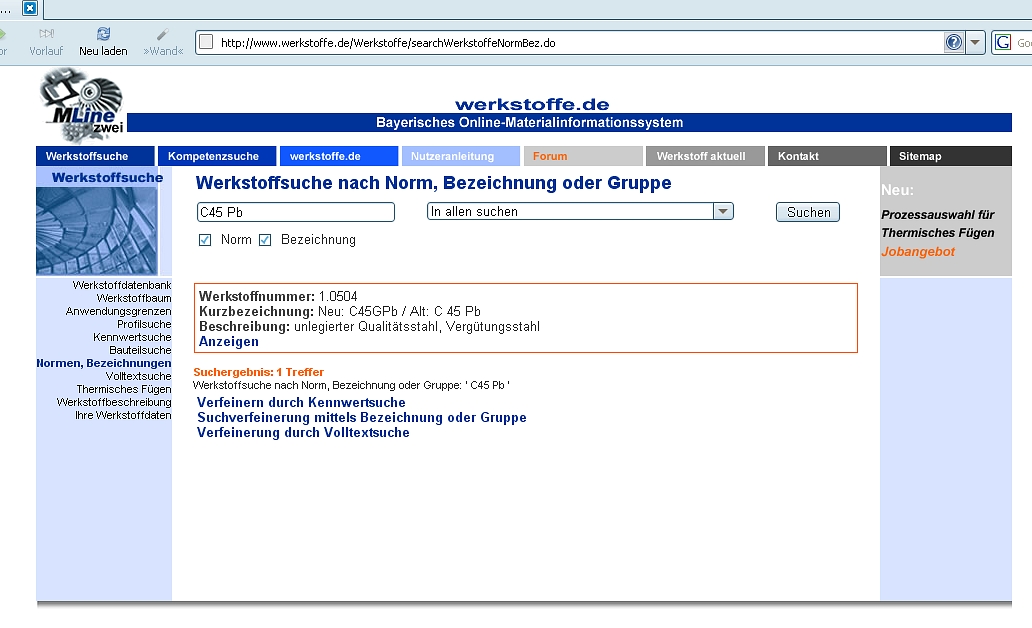Open Werkstoffbaum in the sidebar
1032x628 pixels.
point(134,298)
